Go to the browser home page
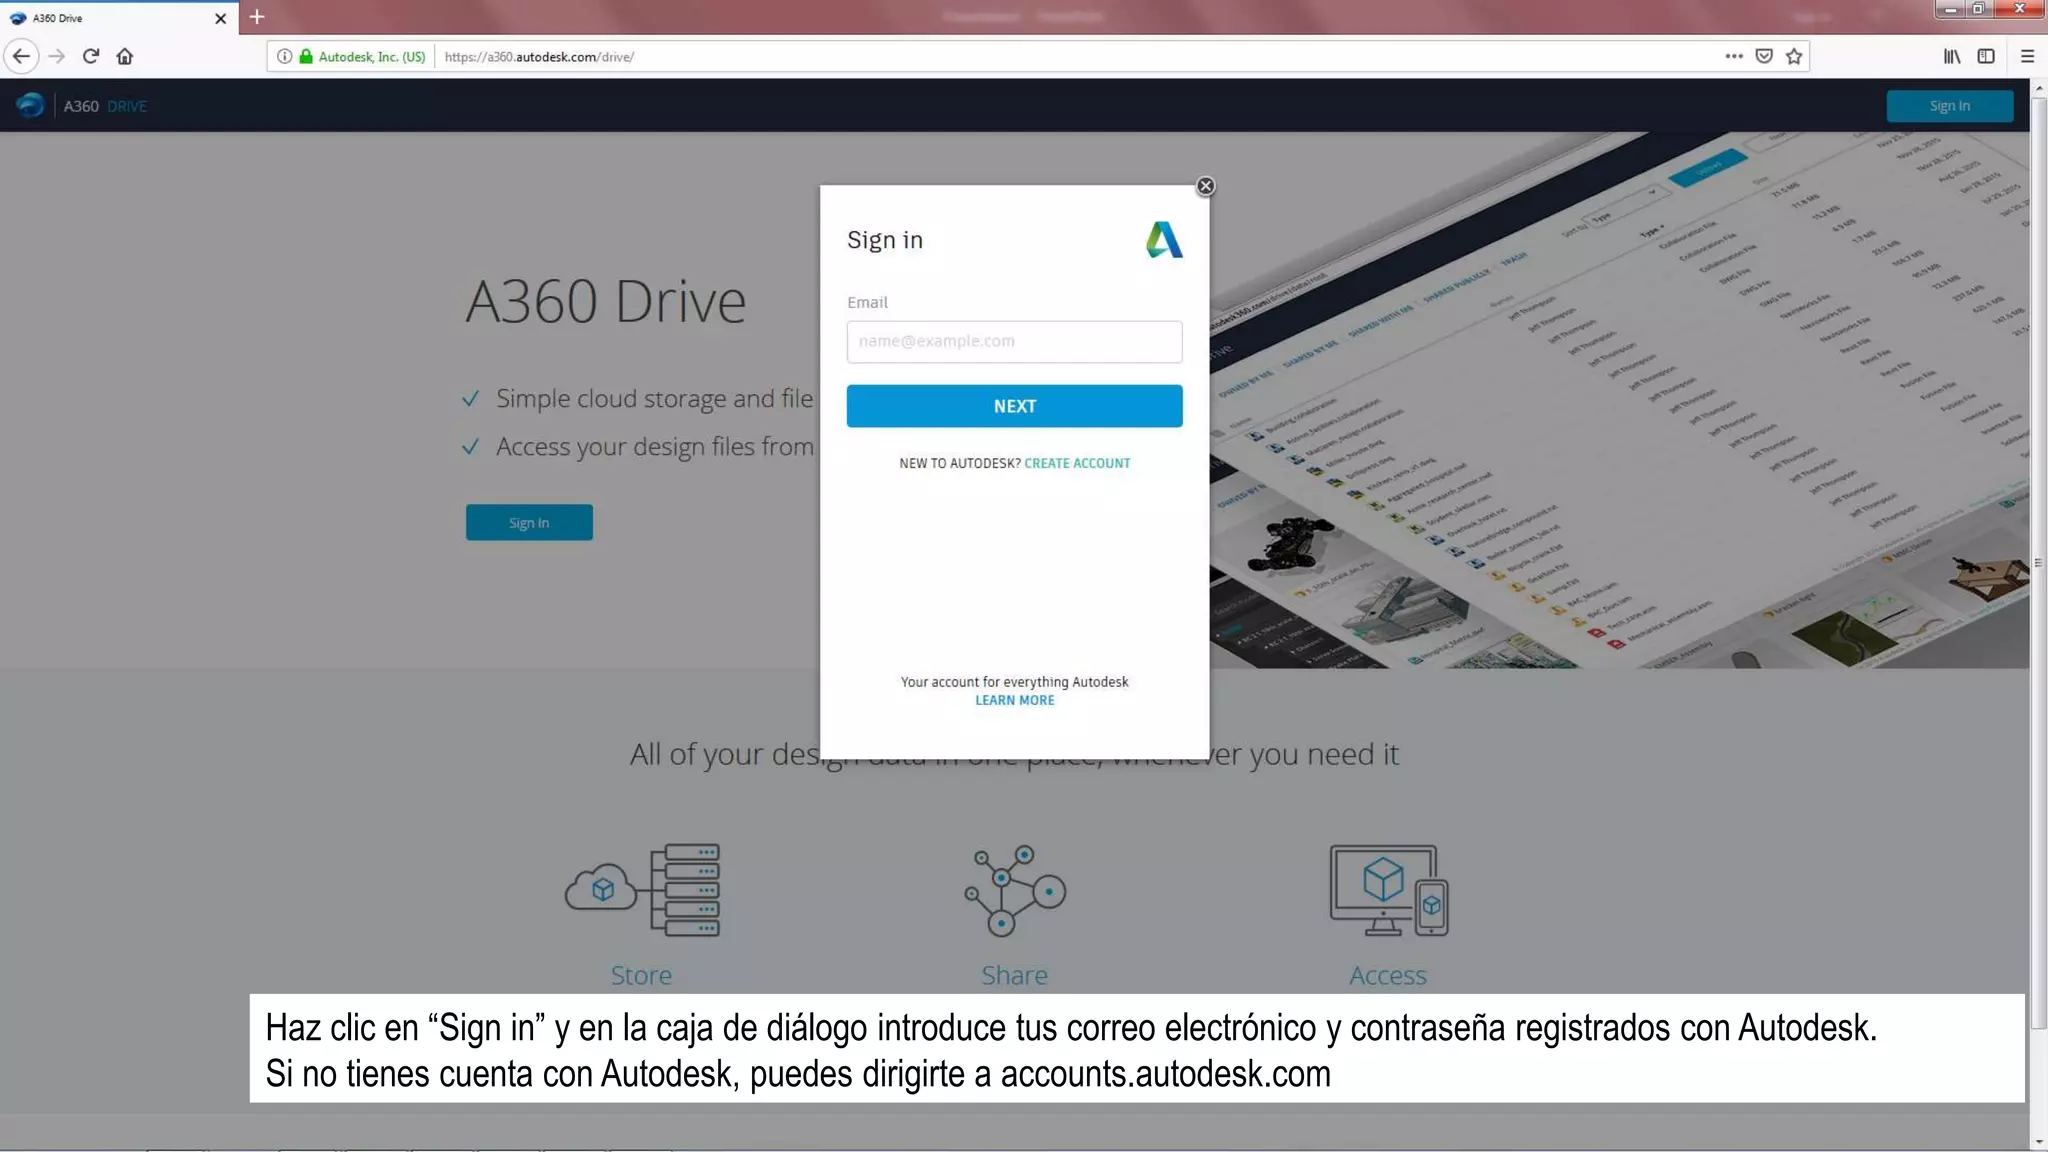This screenshot has width=2048, height=1152. coord(125,56)
